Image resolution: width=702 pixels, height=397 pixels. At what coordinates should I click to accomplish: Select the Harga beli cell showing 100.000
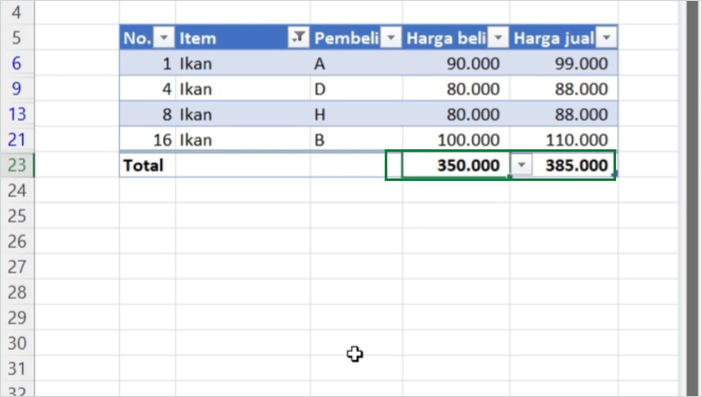pos(456,140)
